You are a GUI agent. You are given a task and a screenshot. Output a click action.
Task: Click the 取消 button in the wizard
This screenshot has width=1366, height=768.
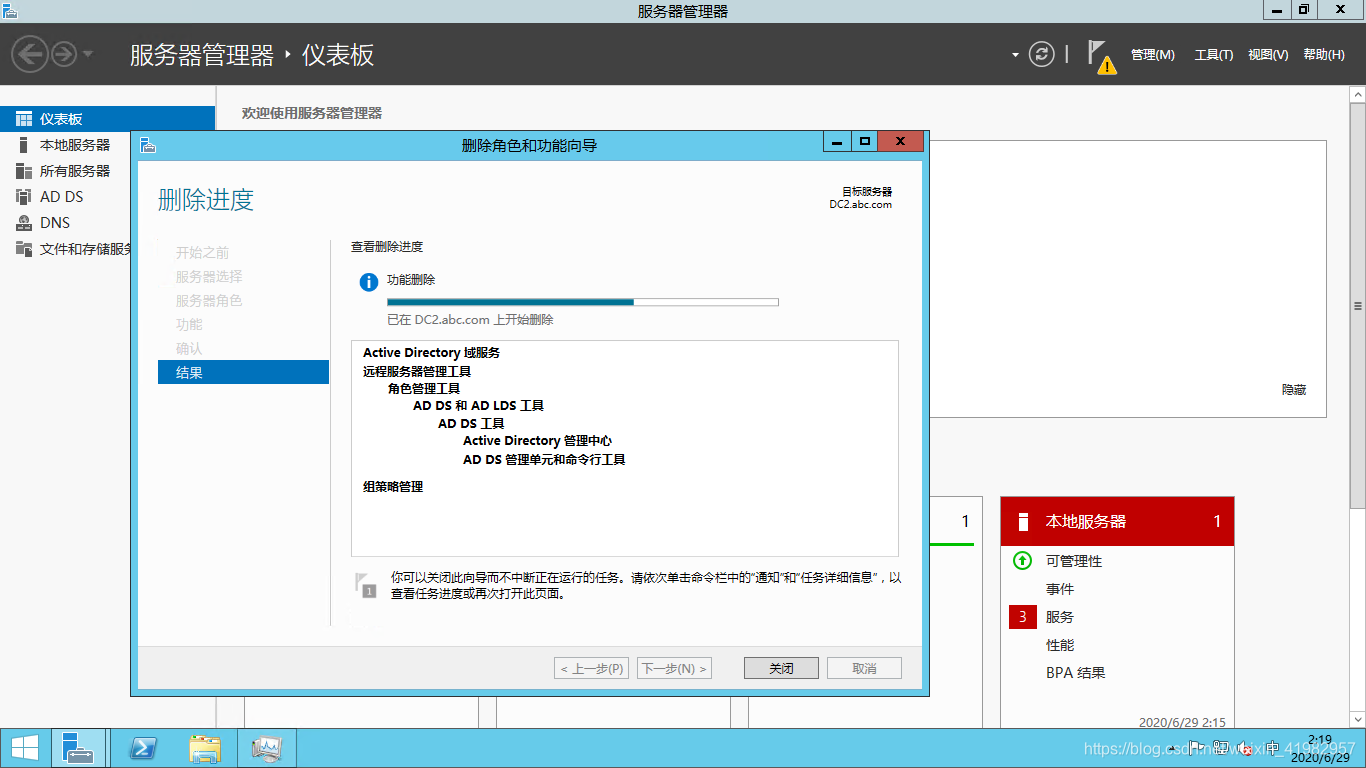tap(864, 668)
